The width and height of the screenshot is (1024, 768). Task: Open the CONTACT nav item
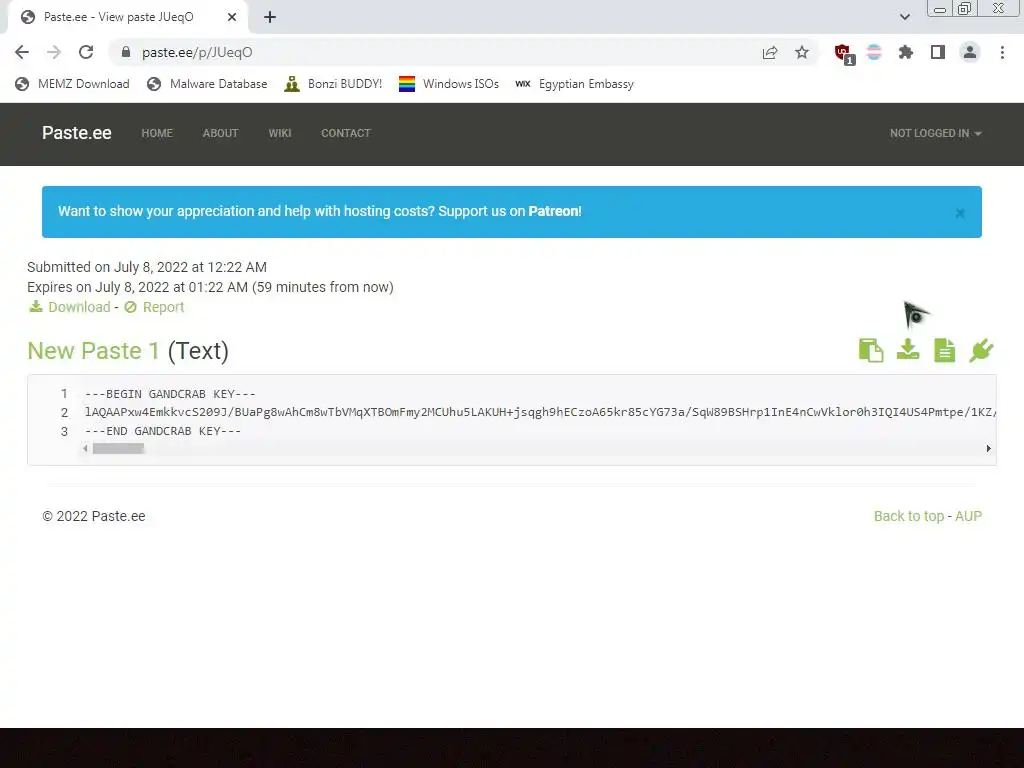[345, 133]
